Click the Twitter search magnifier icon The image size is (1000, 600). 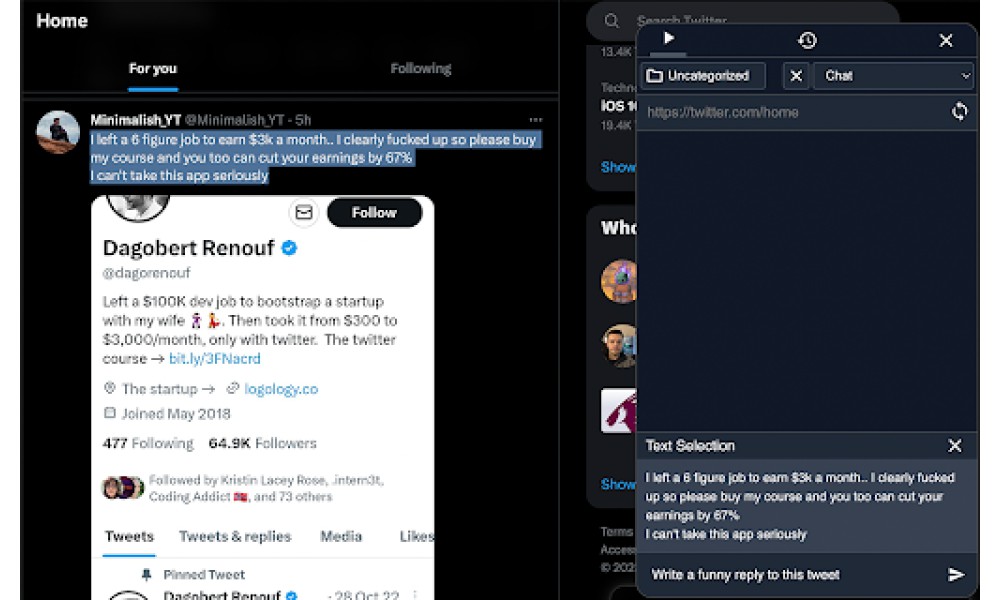click(x=612, y=21)
